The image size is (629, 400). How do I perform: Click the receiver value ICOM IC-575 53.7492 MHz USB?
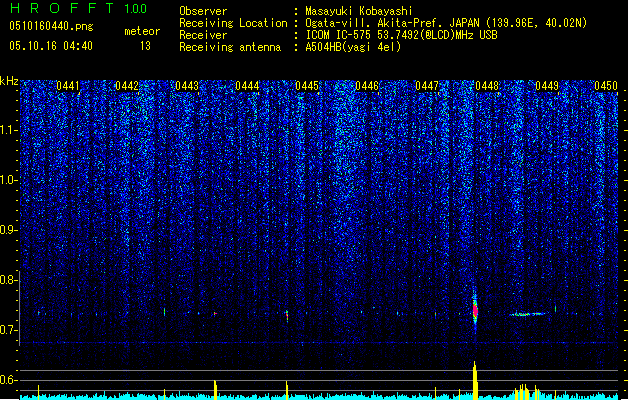(x=402, y=35)
